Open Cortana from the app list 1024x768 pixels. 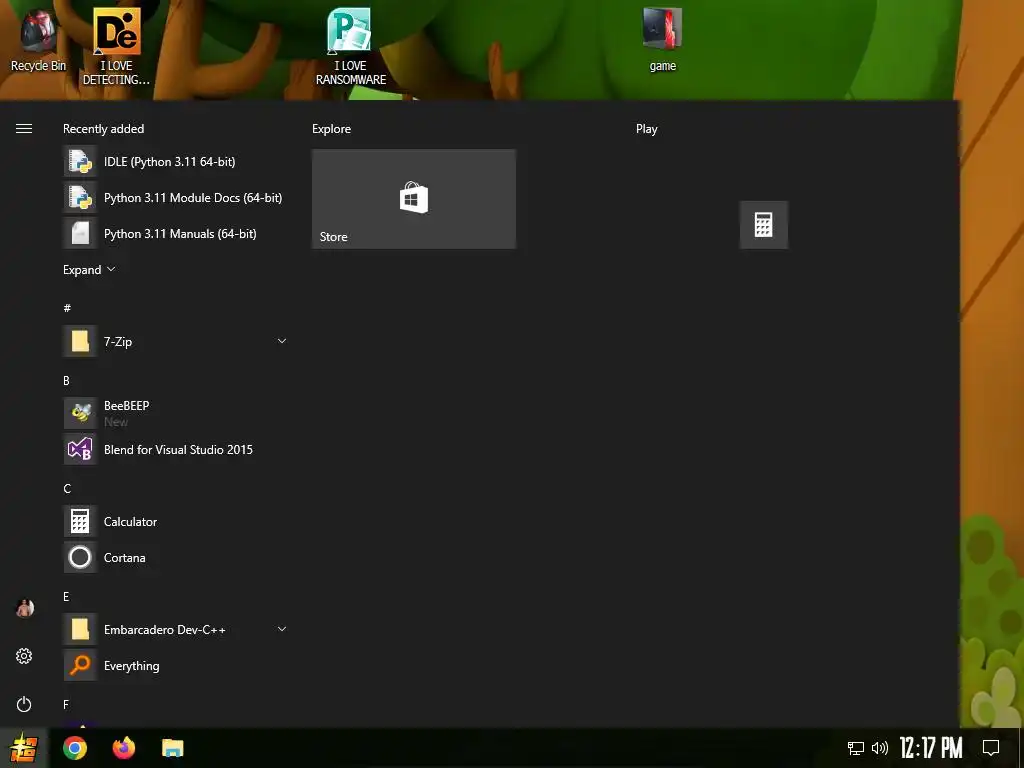click(175, 557)
